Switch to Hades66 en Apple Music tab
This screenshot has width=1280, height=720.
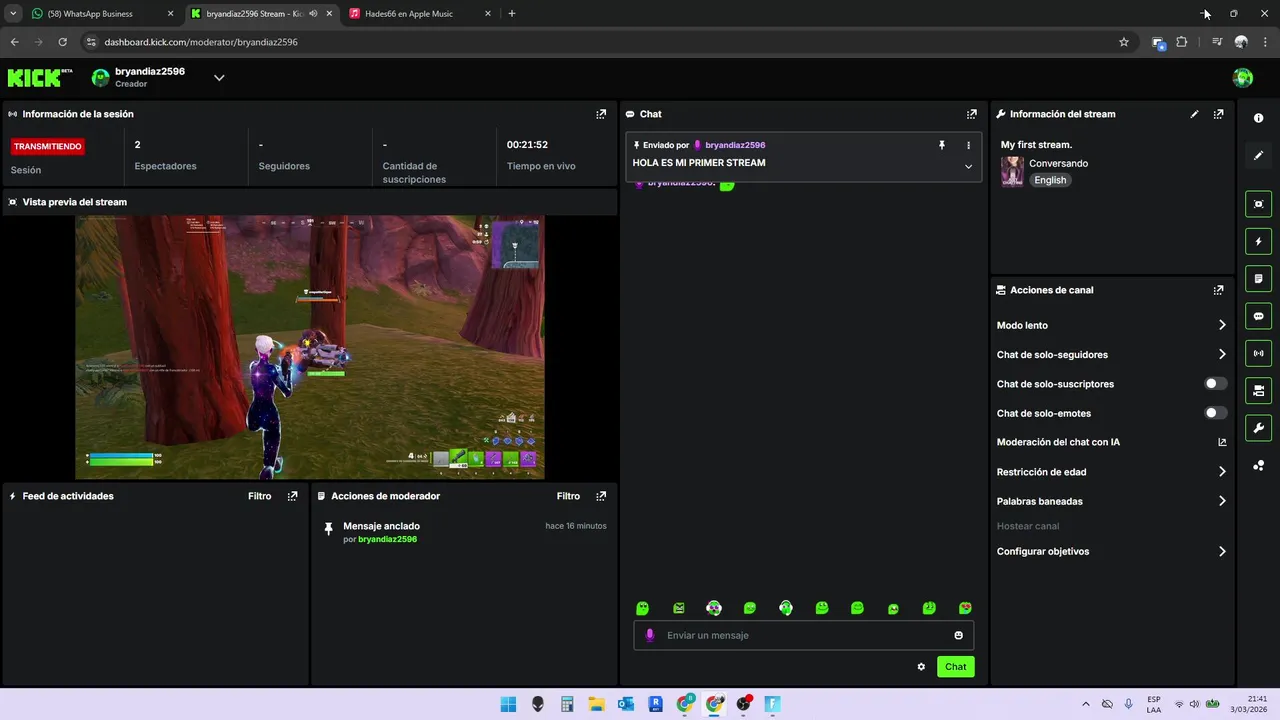coord(420,14)
